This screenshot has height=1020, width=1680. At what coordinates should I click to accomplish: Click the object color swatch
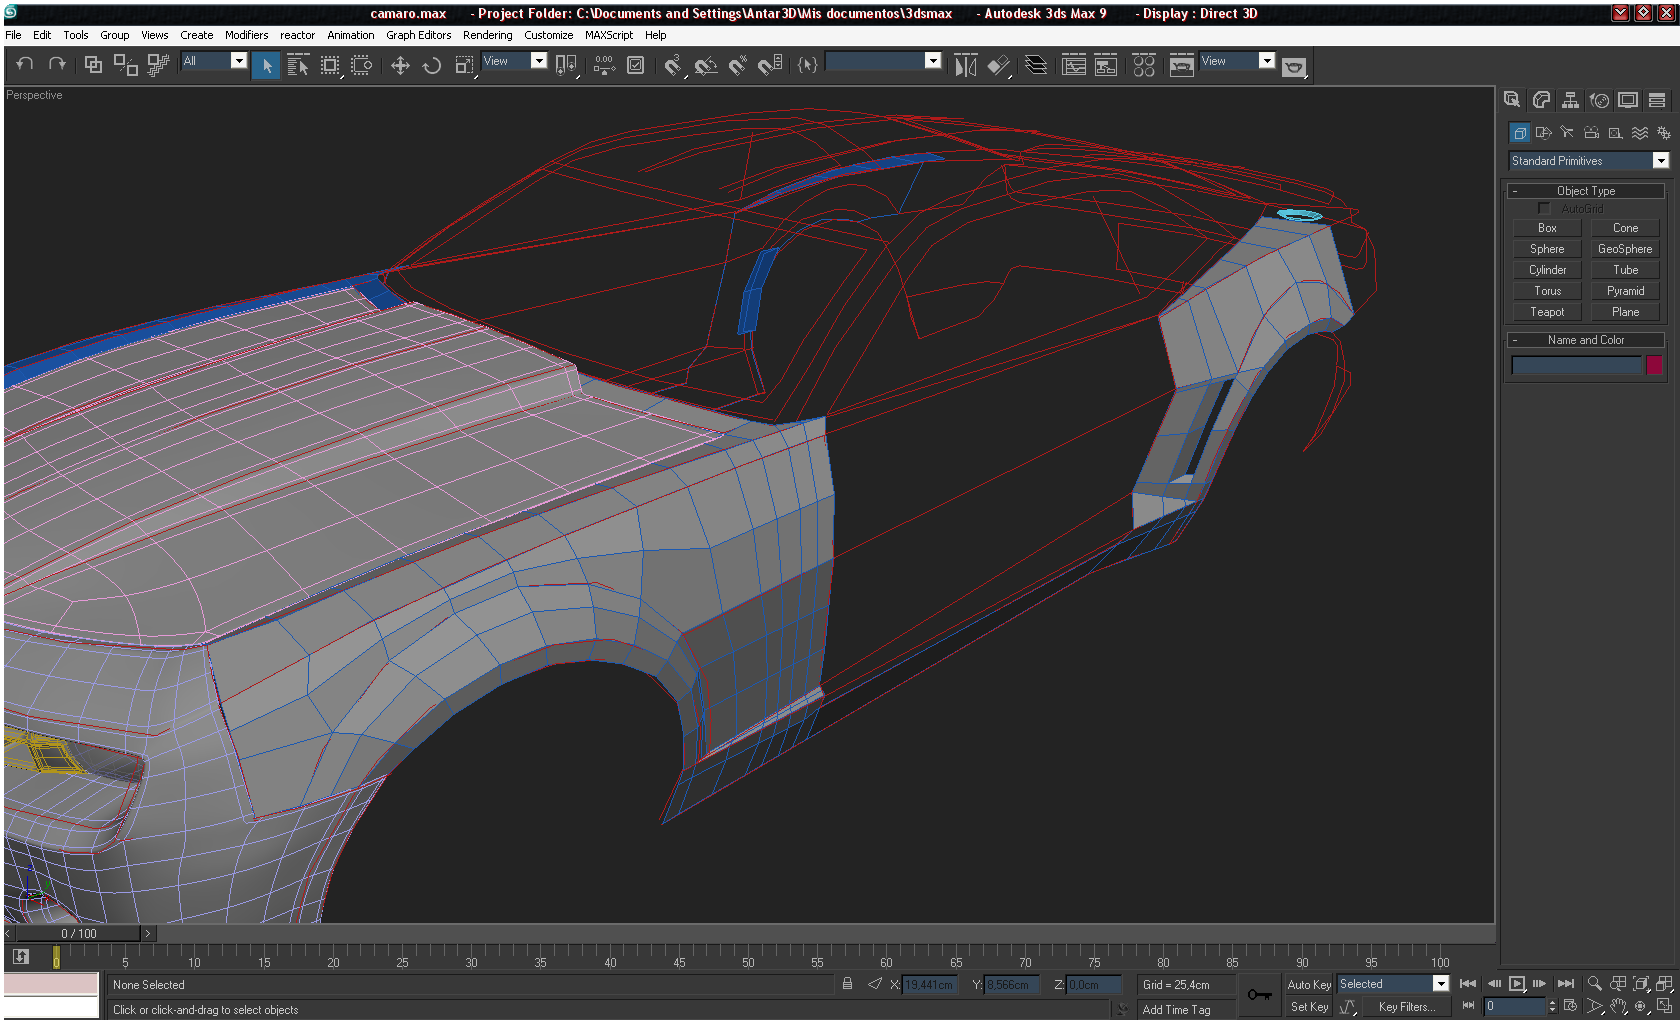(1654, 365)
